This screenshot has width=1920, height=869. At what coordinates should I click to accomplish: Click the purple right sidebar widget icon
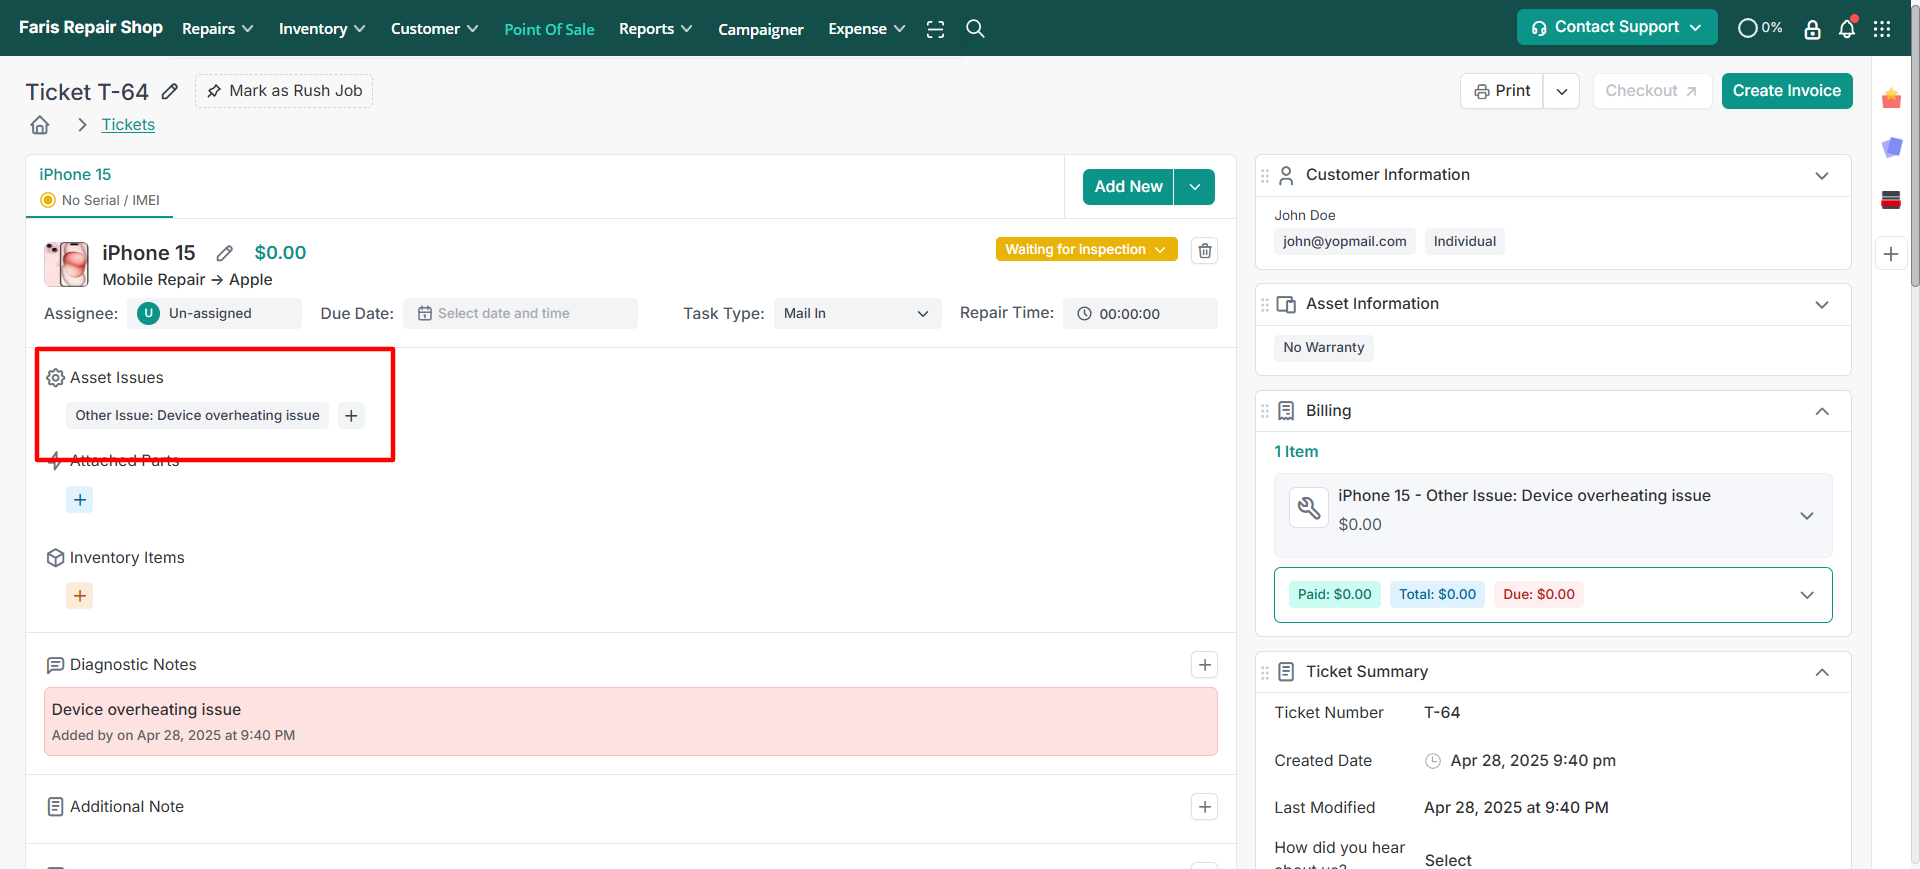coord(1891,148)
